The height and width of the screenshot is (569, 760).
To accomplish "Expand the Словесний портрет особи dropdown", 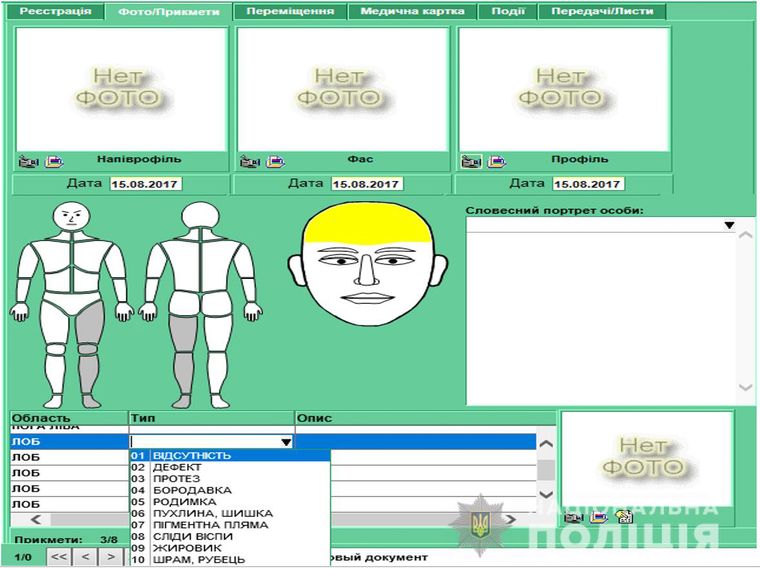I will [729, 225].
